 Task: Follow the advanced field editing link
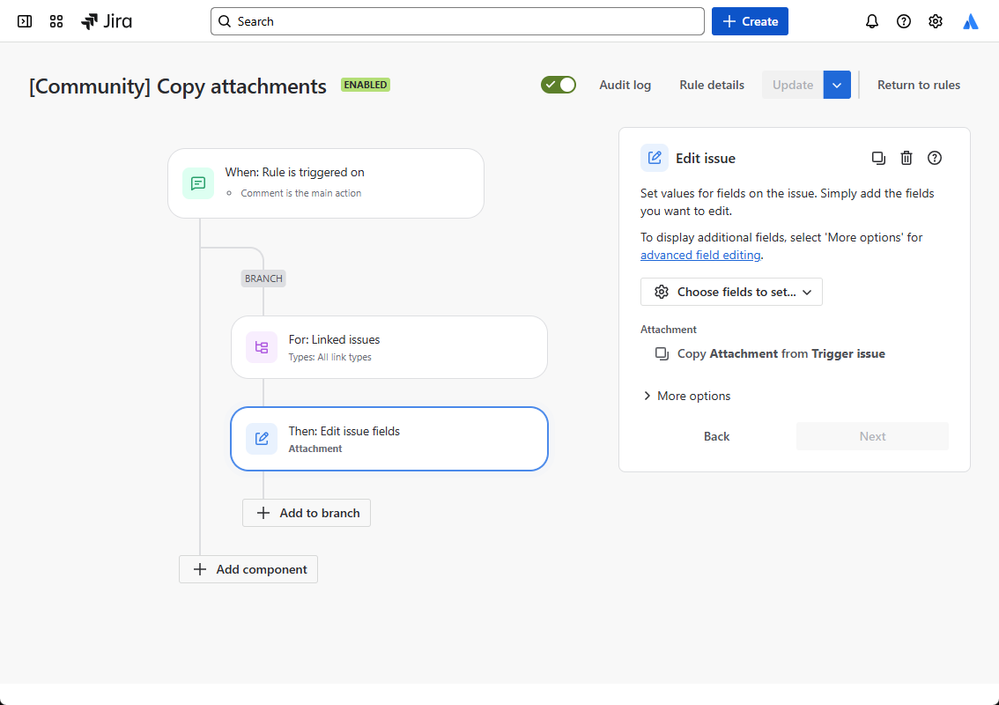coord(700,255)
